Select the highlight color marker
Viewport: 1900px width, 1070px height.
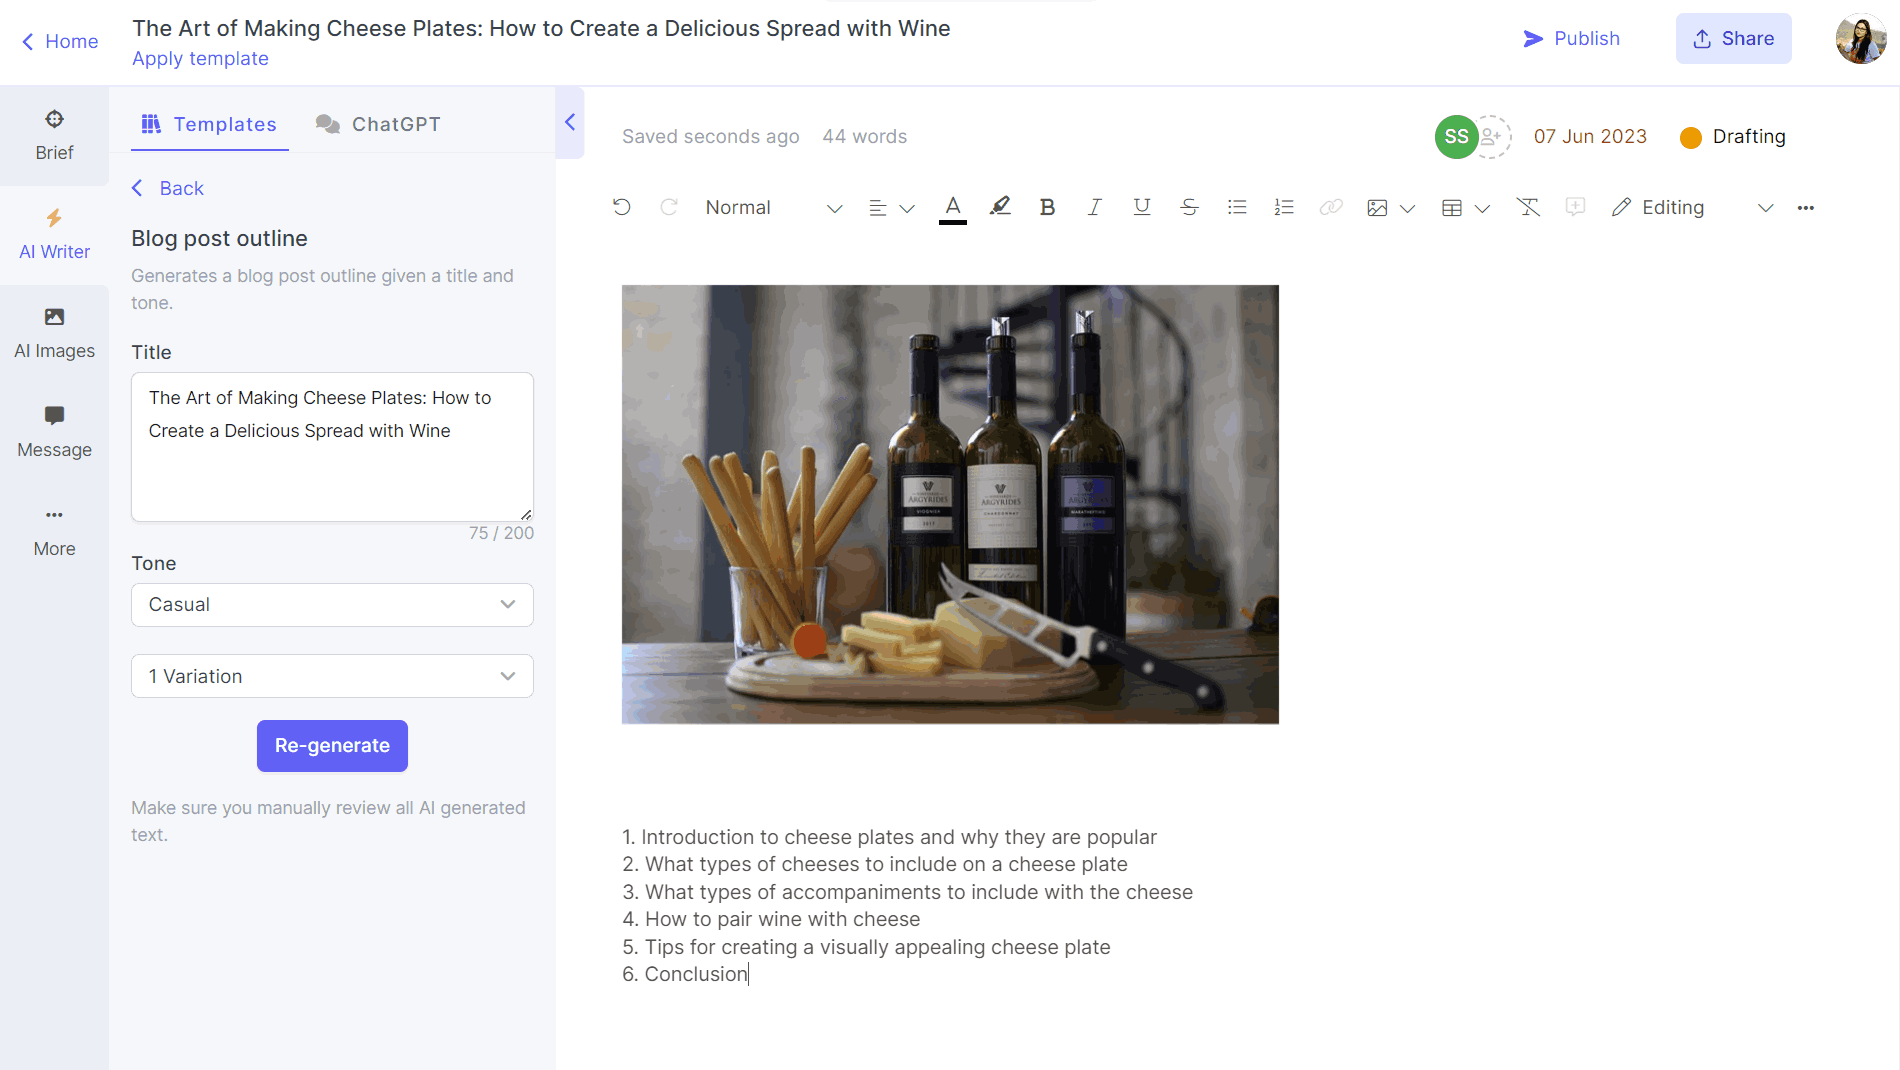[x=1000, y=207]
